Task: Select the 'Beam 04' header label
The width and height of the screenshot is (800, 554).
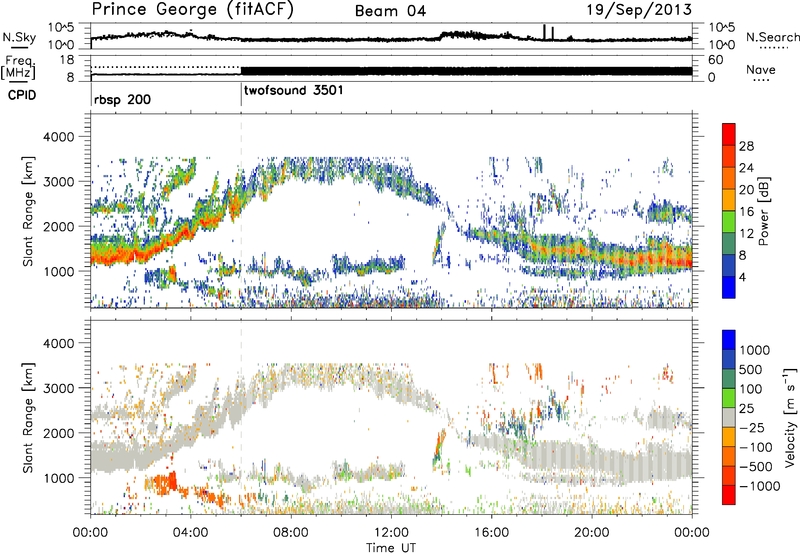Action: (390, 11)
